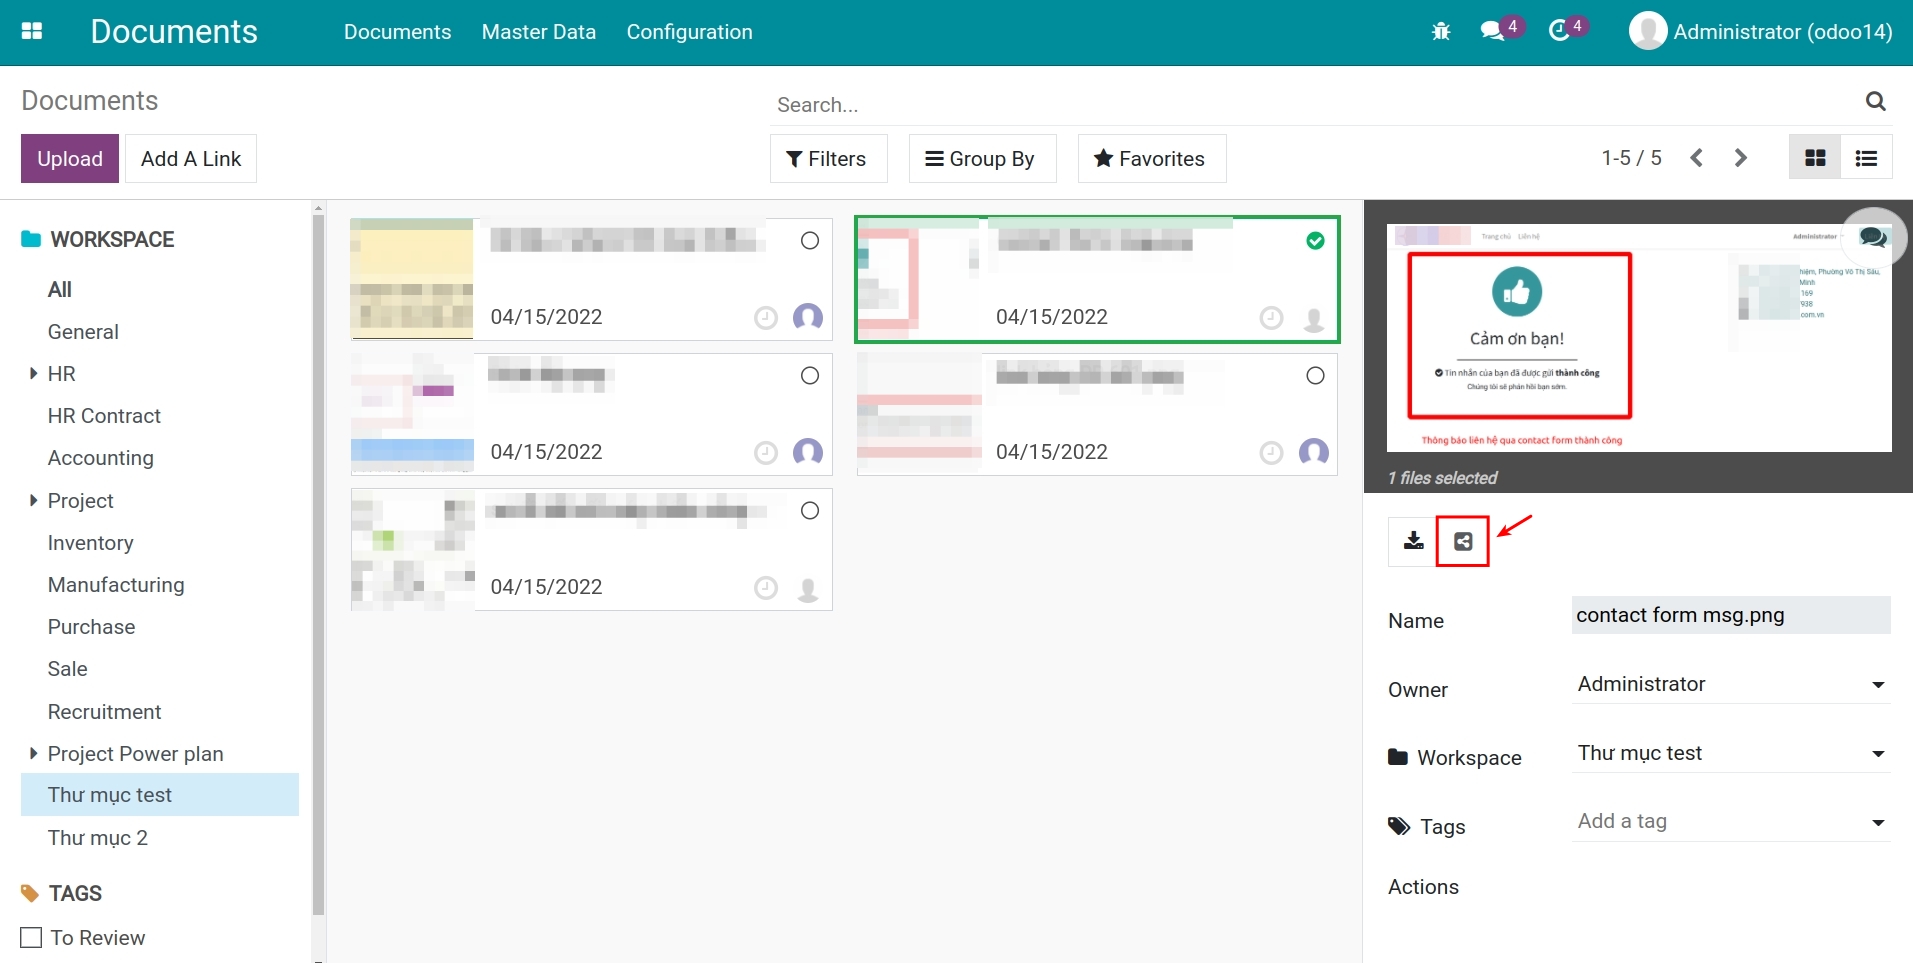The height and width of the screenshot is (963, 1913).
Task: Open the messaging conversations icon
Action: point(1492,30)
